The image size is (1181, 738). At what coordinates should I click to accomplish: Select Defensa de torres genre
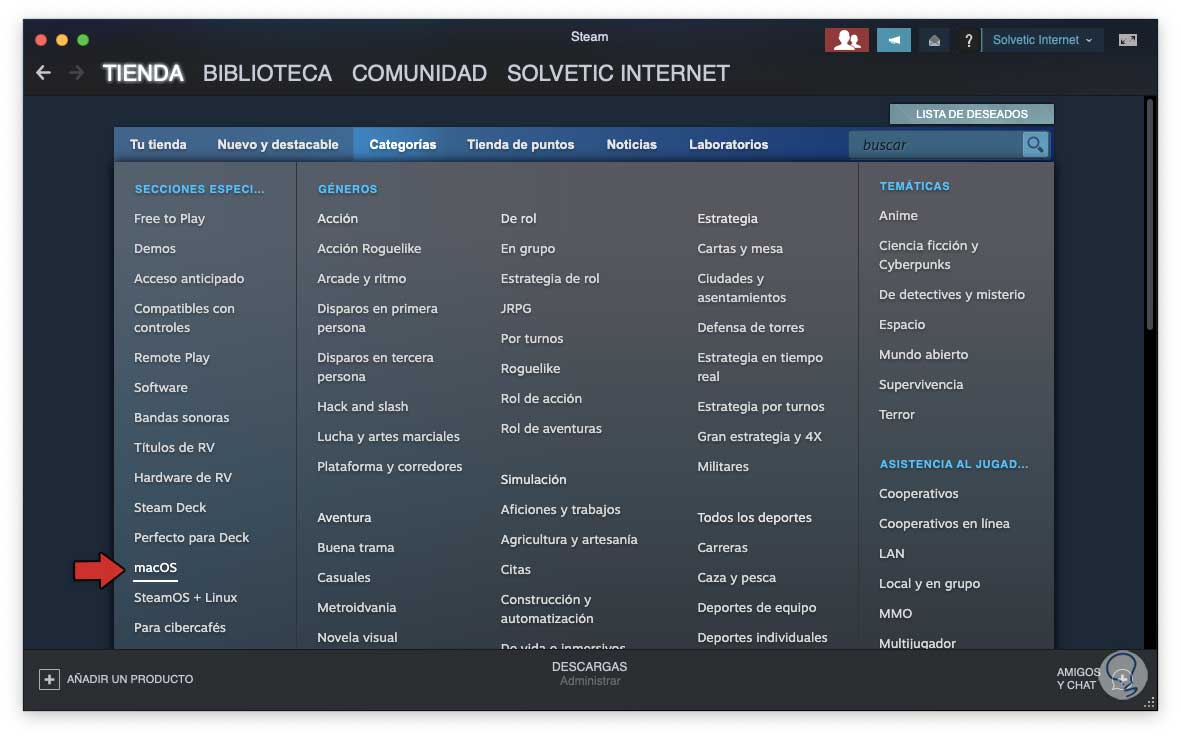click(751, 328)
